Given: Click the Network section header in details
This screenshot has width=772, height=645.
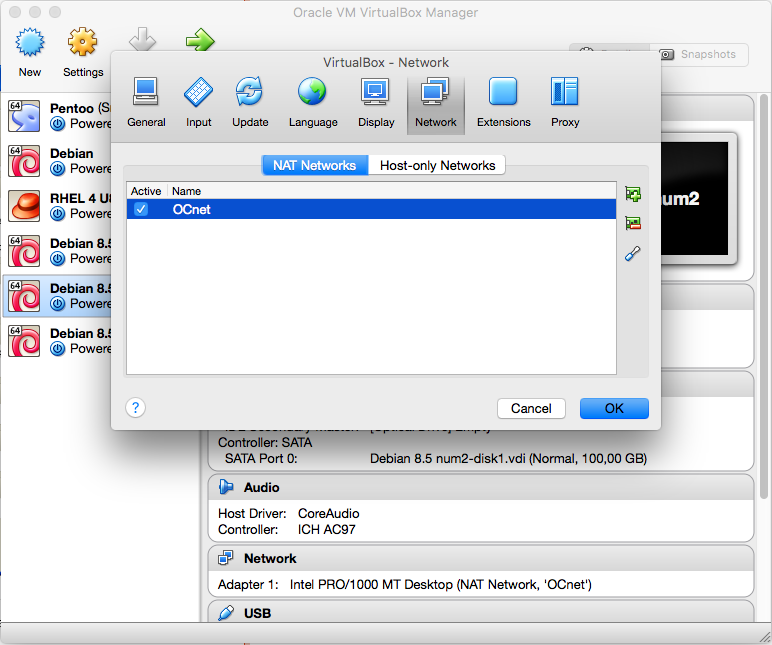Looking at the screenshot, I should click(481, 558).
